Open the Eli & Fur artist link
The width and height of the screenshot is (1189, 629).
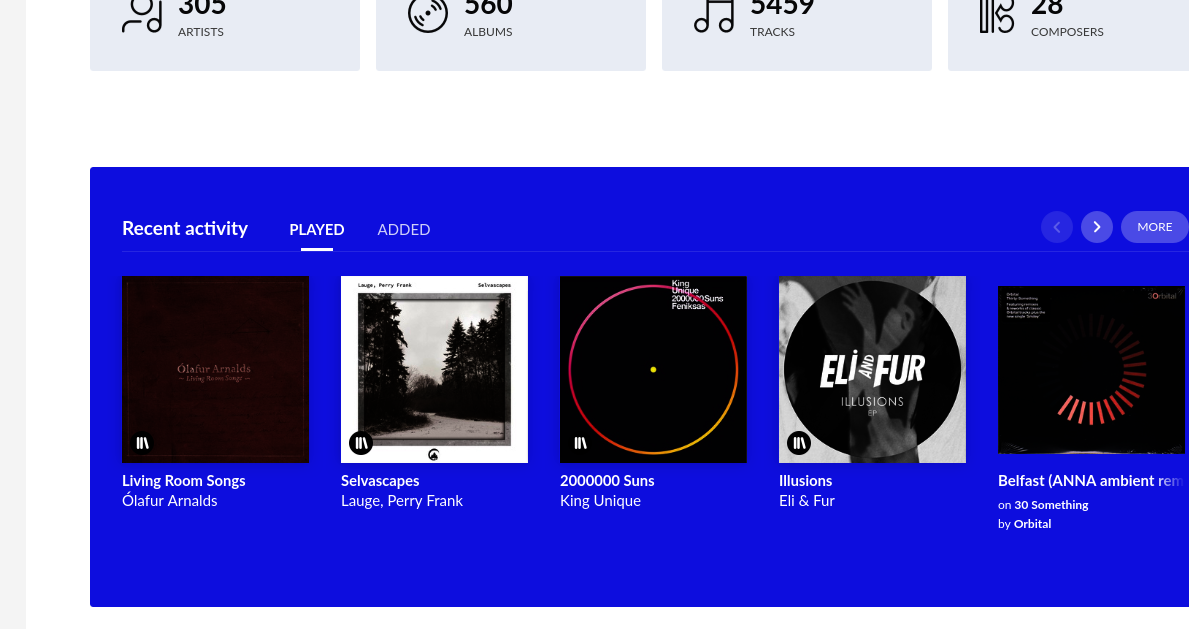tap(807, 501)
